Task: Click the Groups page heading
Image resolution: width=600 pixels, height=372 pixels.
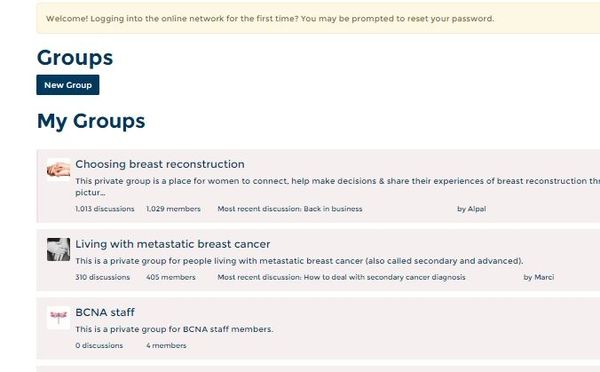Action: pyautogui.click(x=75, y=58)
